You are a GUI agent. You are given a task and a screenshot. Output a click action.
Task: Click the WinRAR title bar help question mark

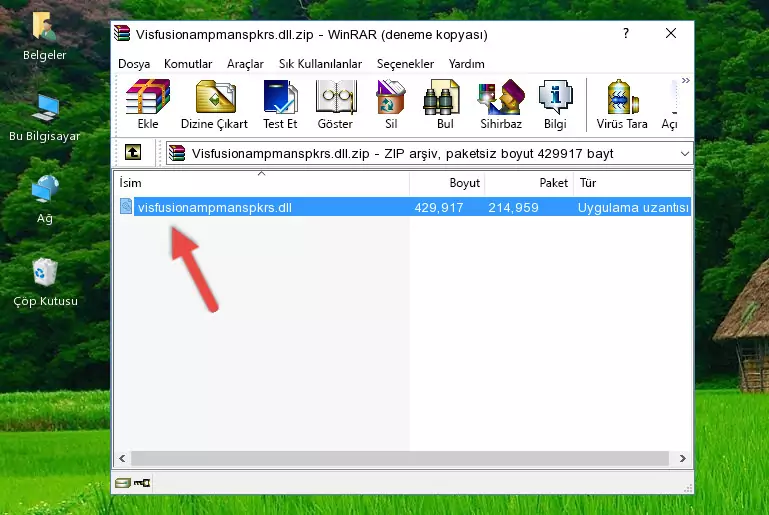click(626, 33)
